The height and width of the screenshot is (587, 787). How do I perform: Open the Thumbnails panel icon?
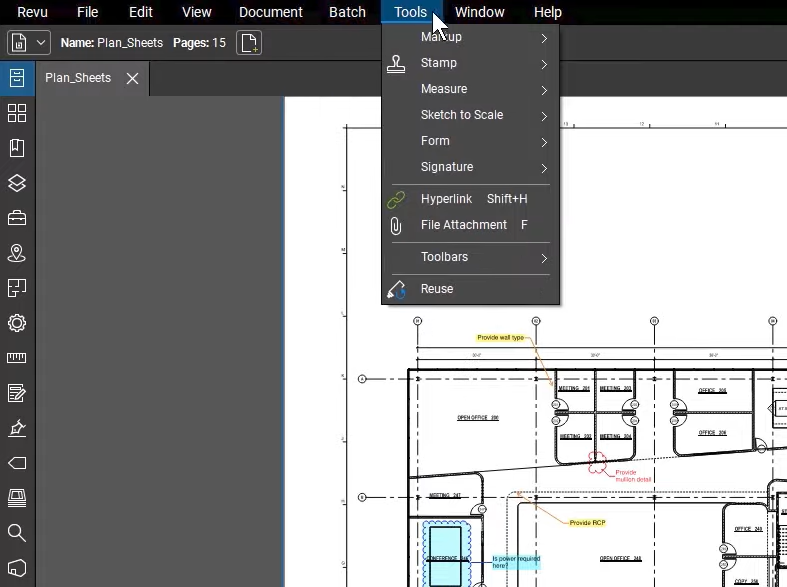pyautogui.click(x=17, y=113)
